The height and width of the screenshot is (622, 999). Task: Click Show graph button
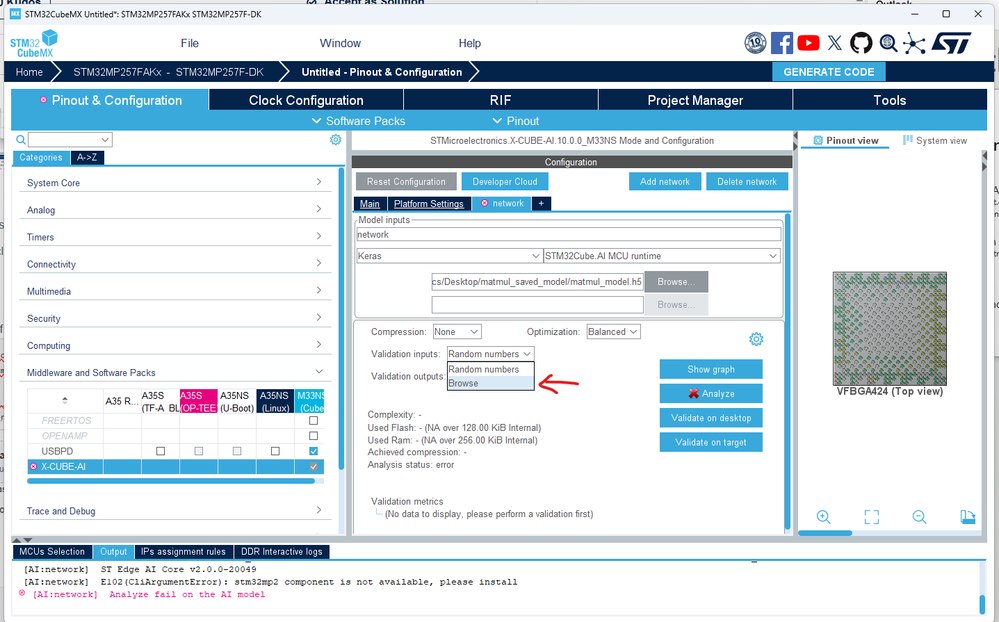(711, 370)
